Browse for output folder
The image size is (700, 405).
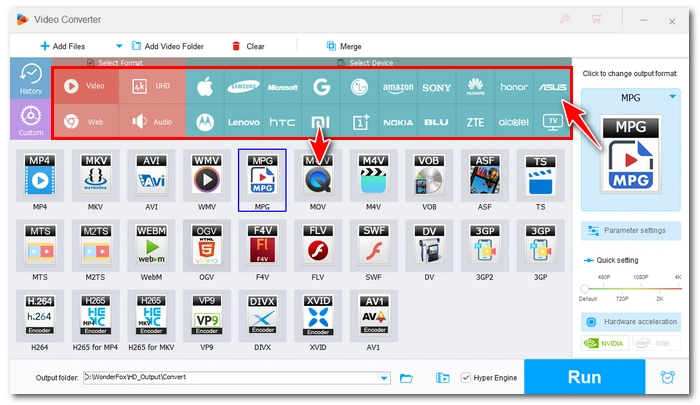click(x=406, y=378)
